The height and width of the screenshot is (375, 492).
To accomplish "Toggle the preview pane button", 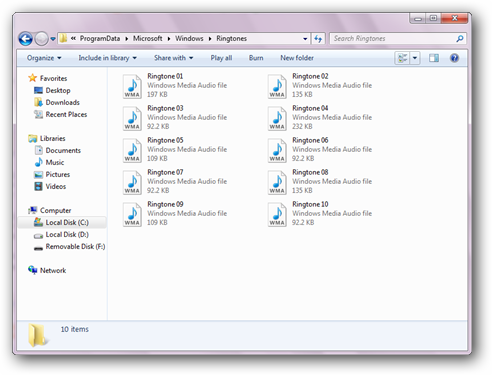I will [434, 58].
